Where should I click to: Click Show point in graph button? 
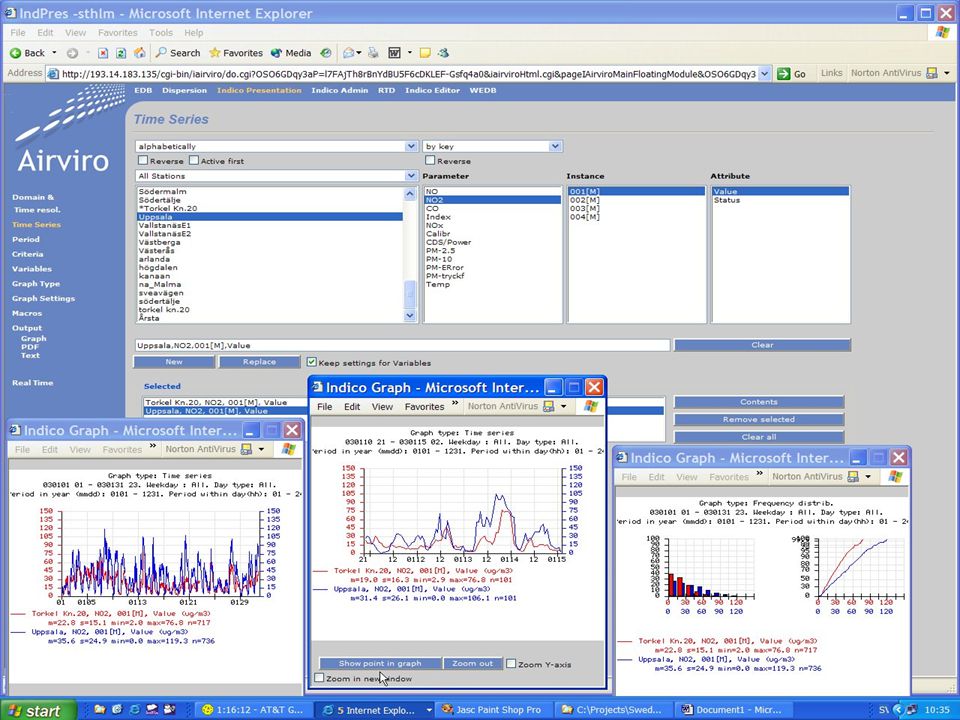(380, 663)
